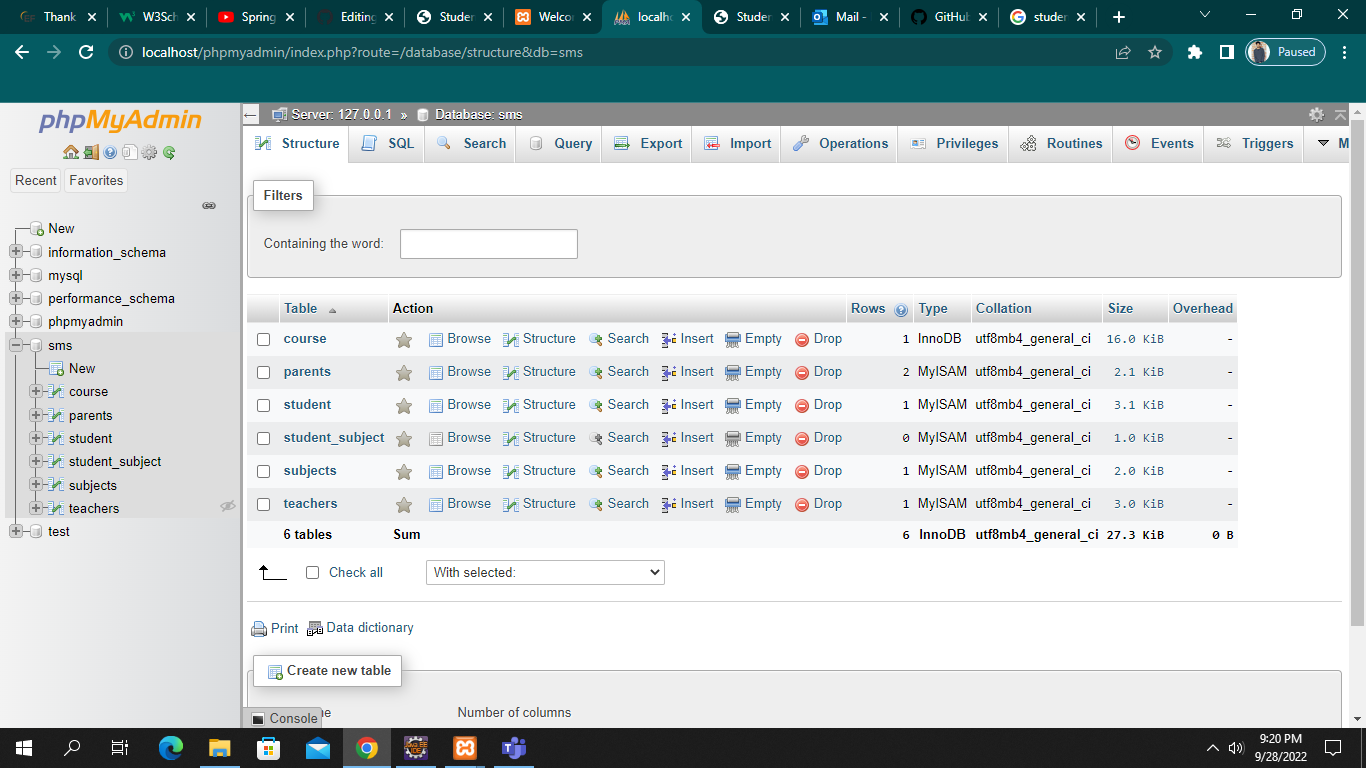Image resolution: width=1366 pixels, height=768 pixels.
Task: Switch to the Triggers tab
Action: pos(1255,143)
